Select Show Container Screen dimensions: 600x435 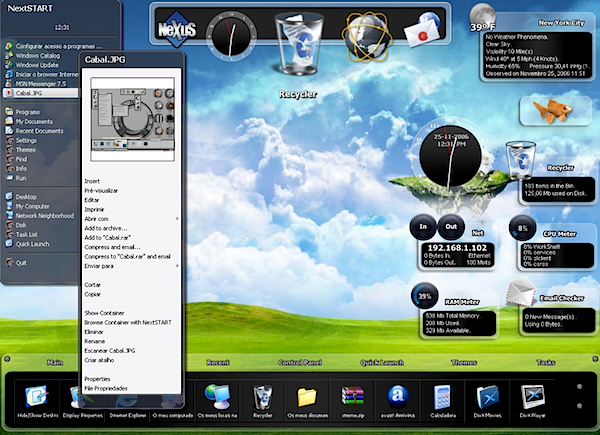pyautogui.click(x=104, y=313)
